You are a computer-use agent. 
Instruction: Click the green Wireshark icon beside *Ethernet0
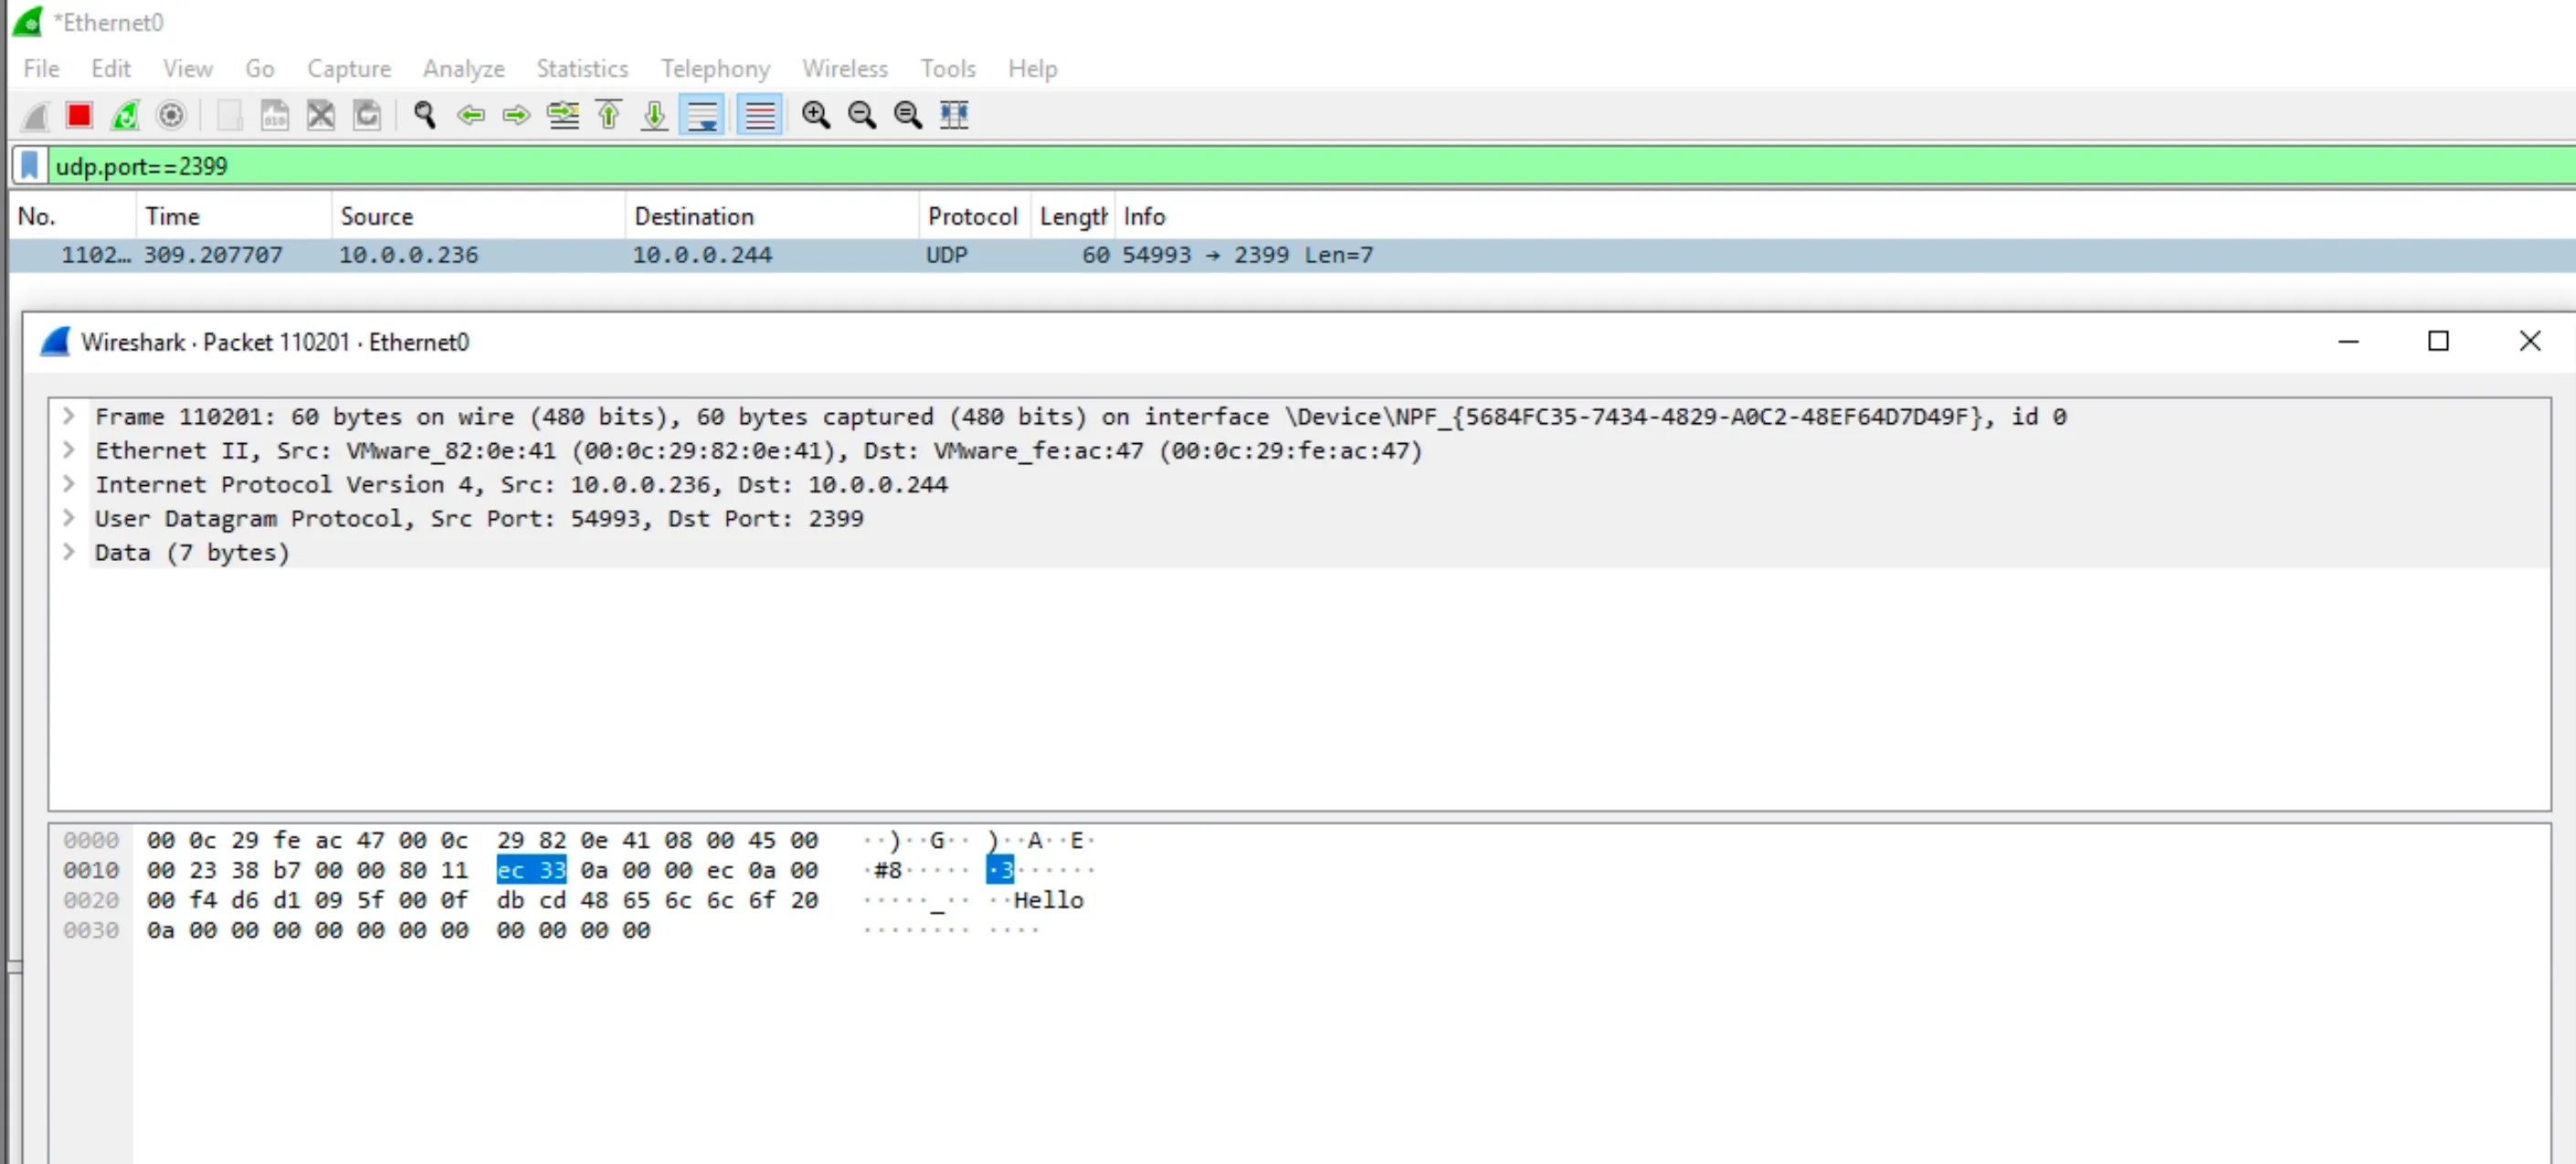click(x=28, y=21)
